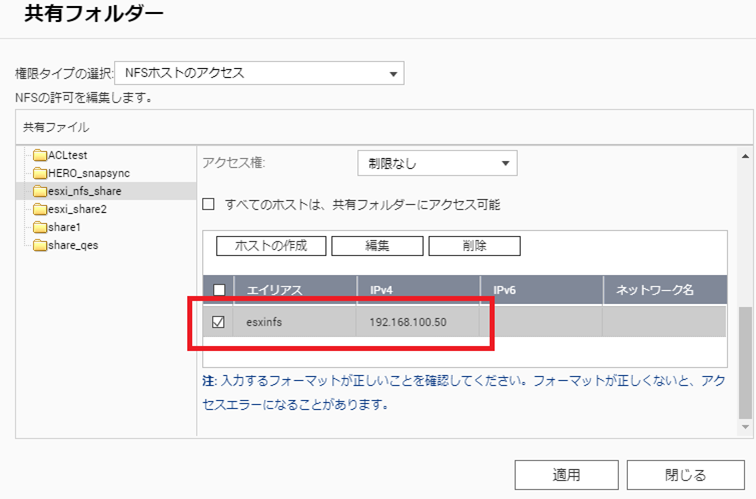Click the scroll-up arrow of the panel scrollbar
756x499 pixels.
746,156
